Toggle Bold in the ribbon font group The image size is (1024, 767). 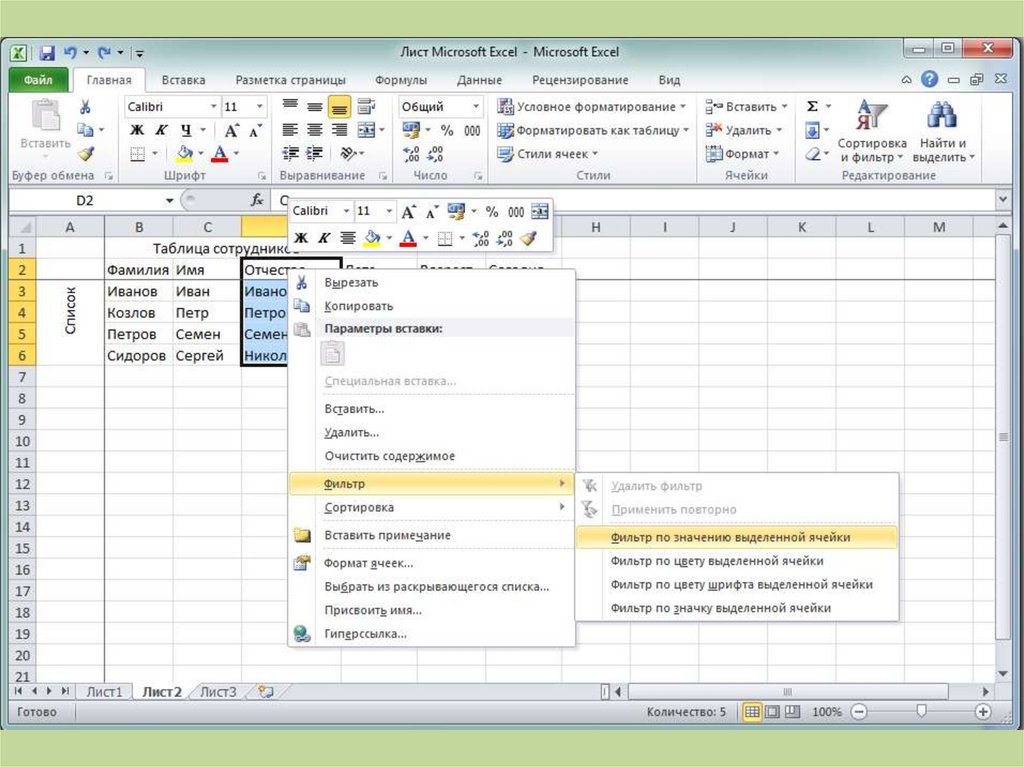tap(137, 130)
